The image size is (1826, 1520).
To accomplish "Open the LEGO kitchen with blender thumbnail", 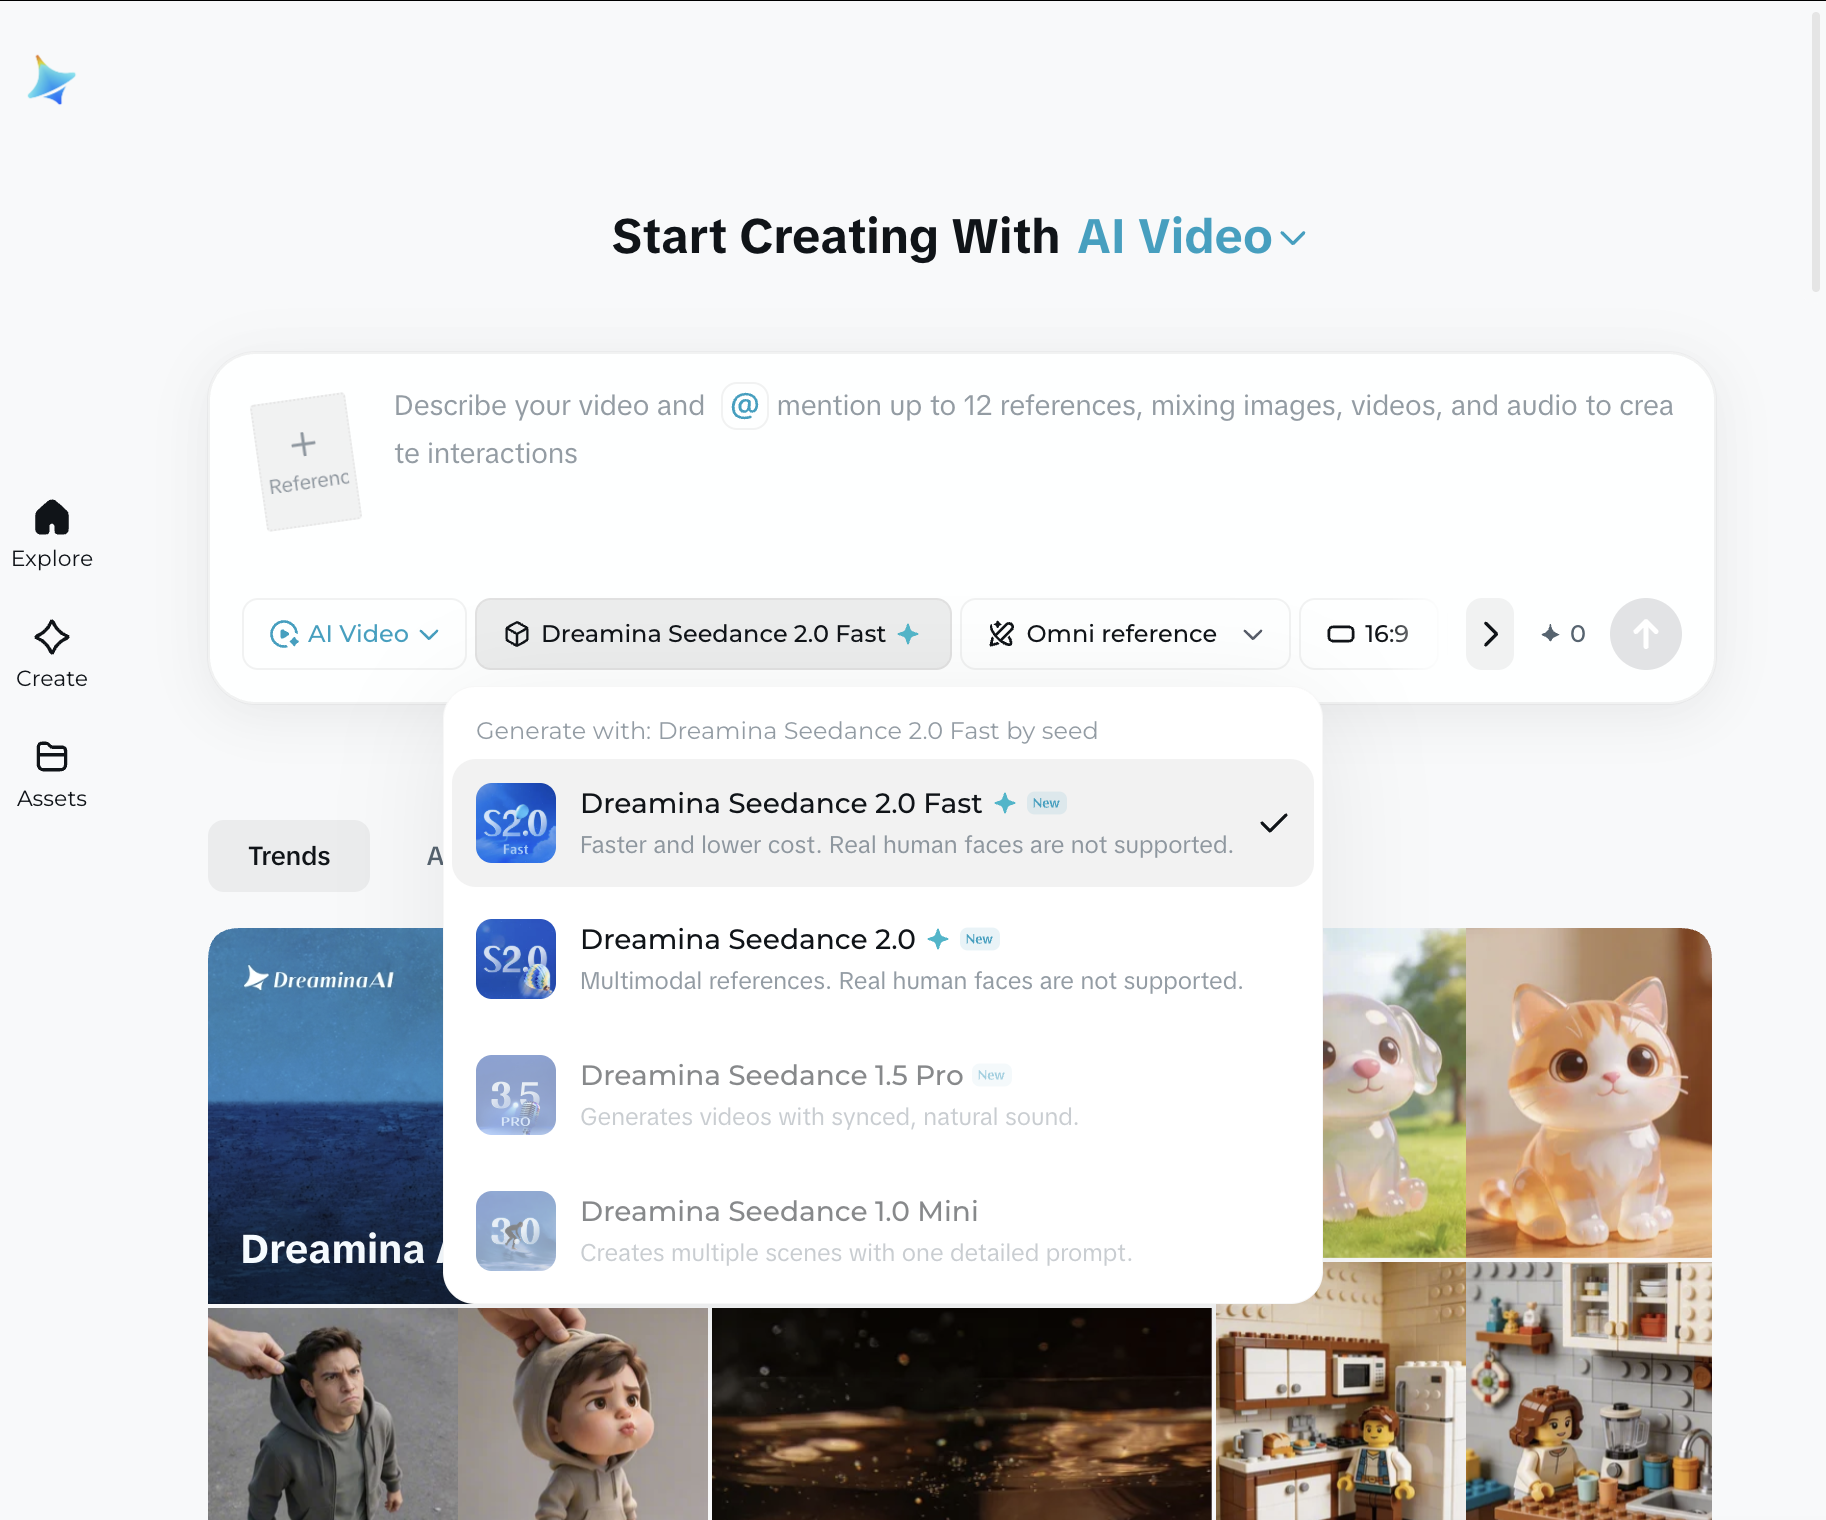I will (x=1589, y=1391).
